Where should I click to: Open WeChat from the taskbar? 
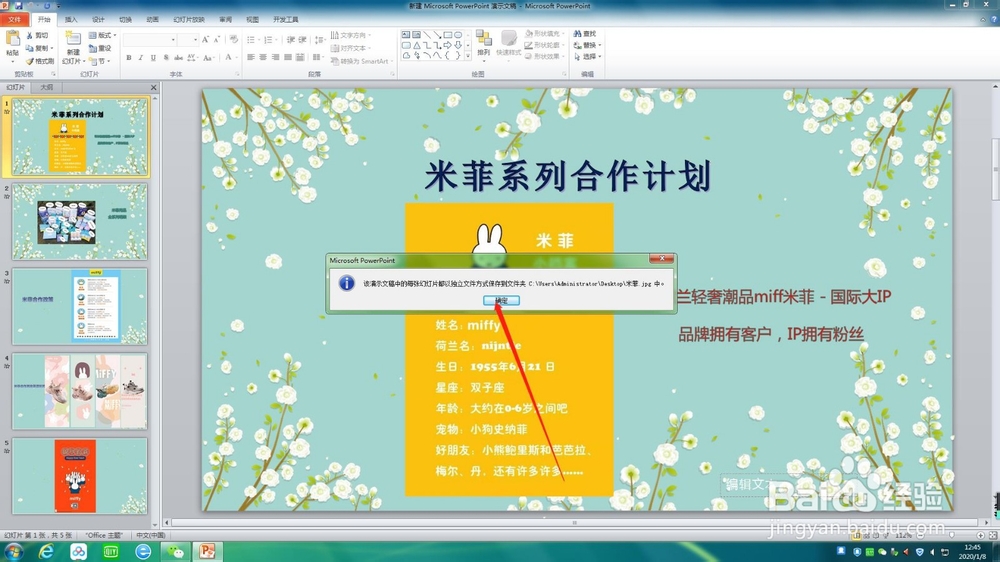[x=175, y=552]
